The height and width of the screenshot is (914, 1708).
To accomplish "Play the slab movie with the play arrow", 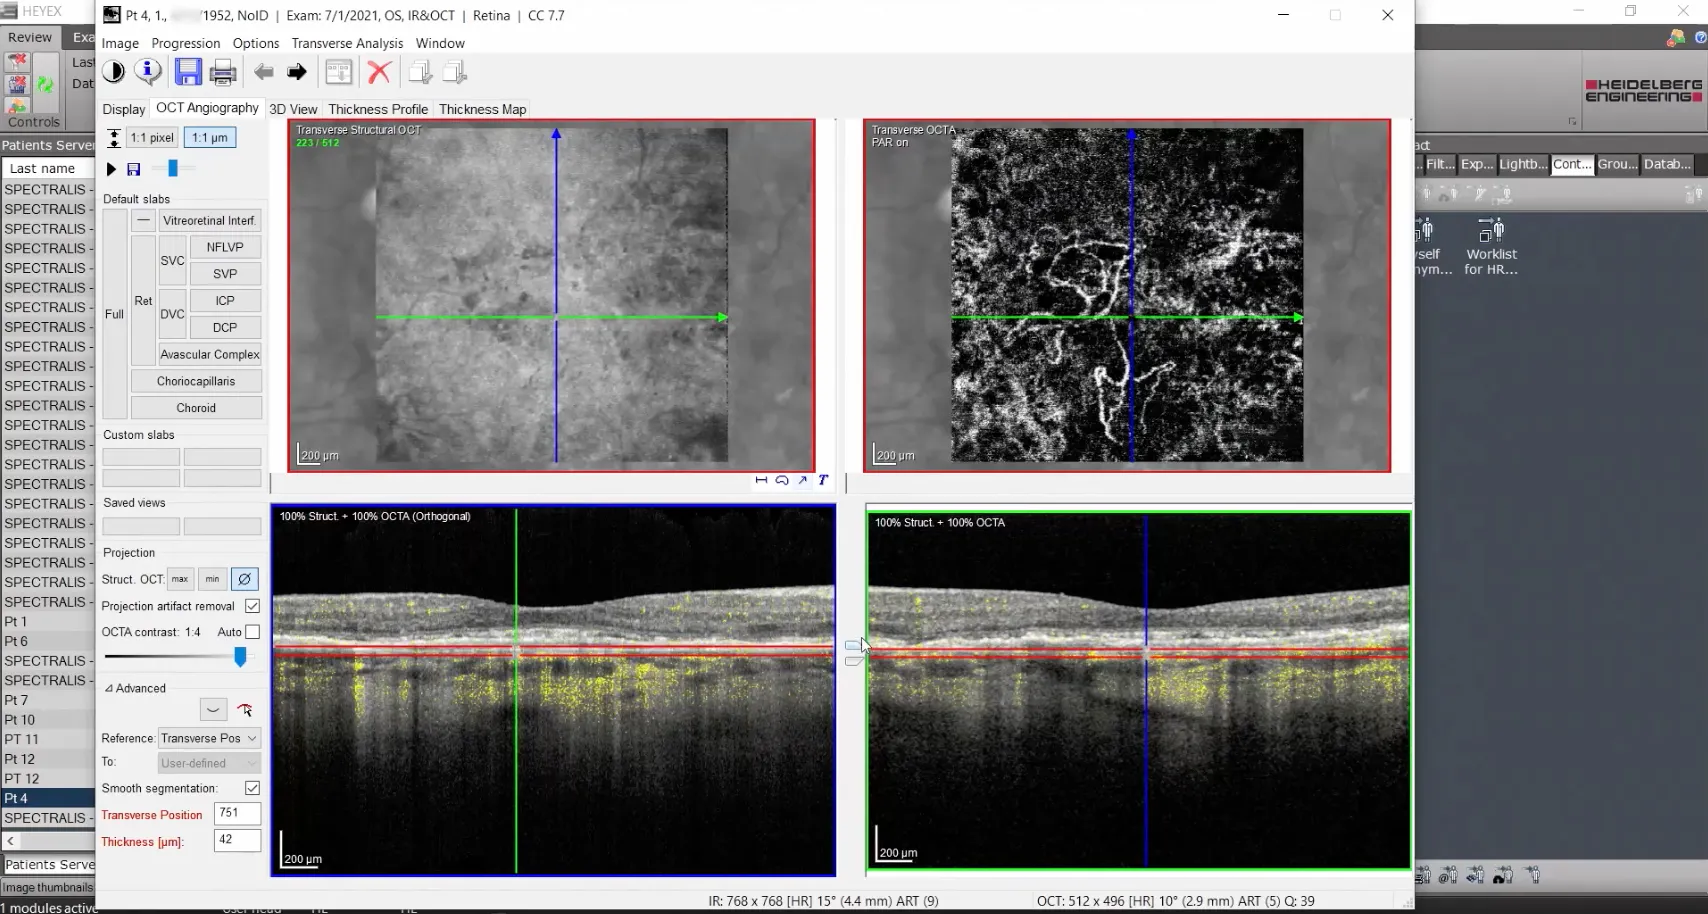I will pos(111,170).
